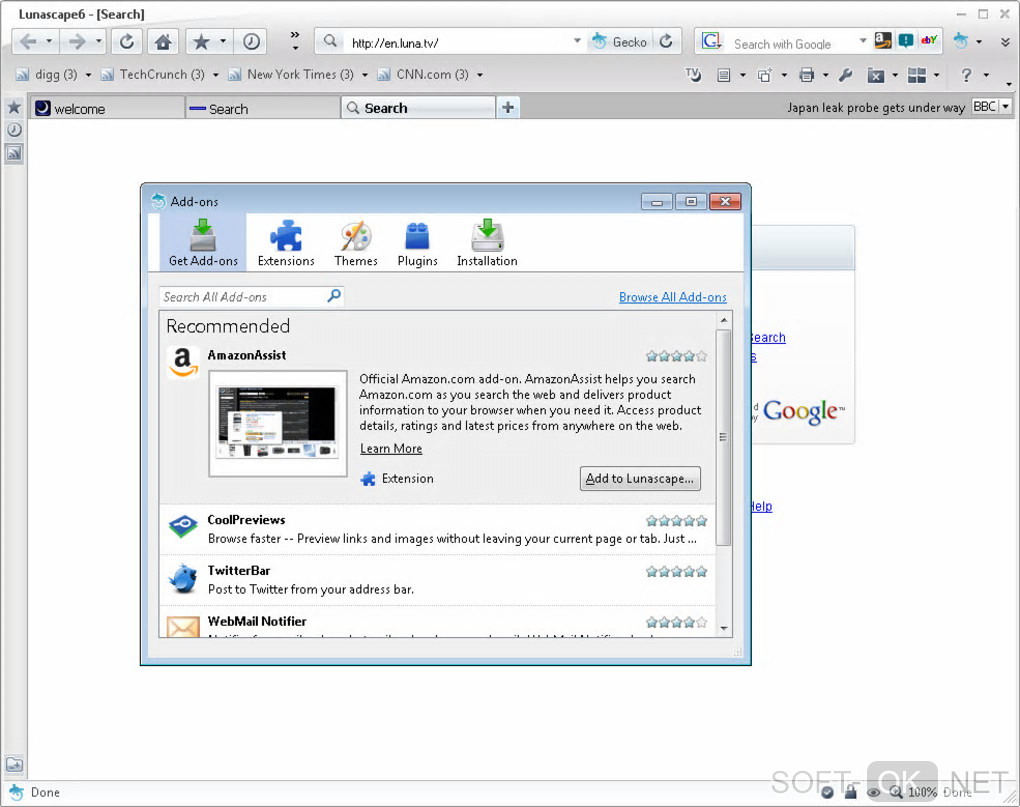This screenshot has width=1020, height=807.
Task: Open sidebar RSS feeds panel
Action: pyautogui.click(x=14, y=153)
